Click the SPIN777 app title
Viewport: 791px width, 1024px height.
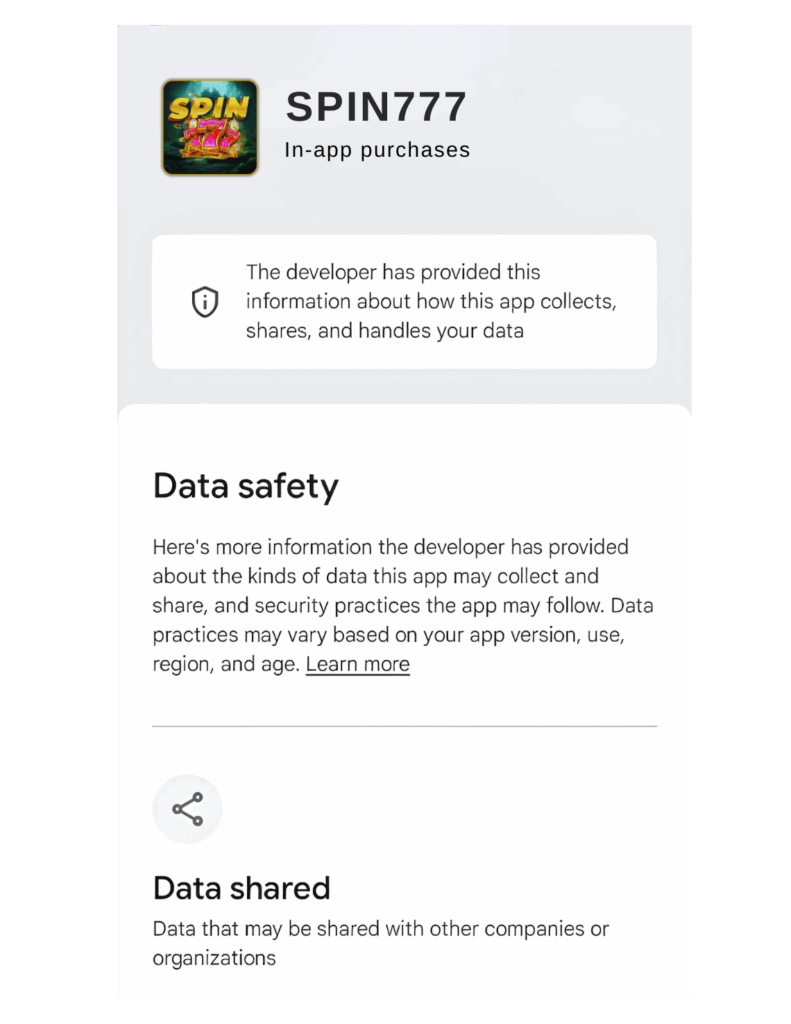(376, 107)
